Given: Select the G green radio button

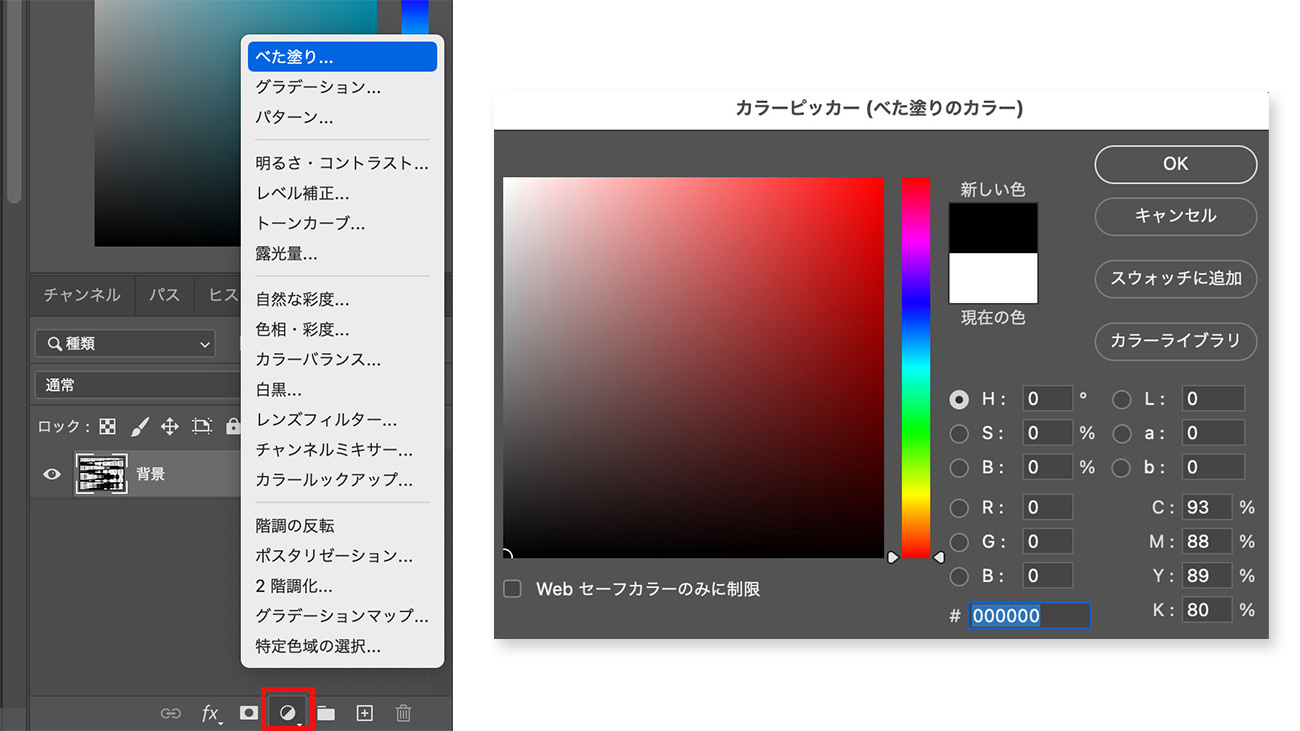Looking at the screenshot, I should click(x=959, y=542).
